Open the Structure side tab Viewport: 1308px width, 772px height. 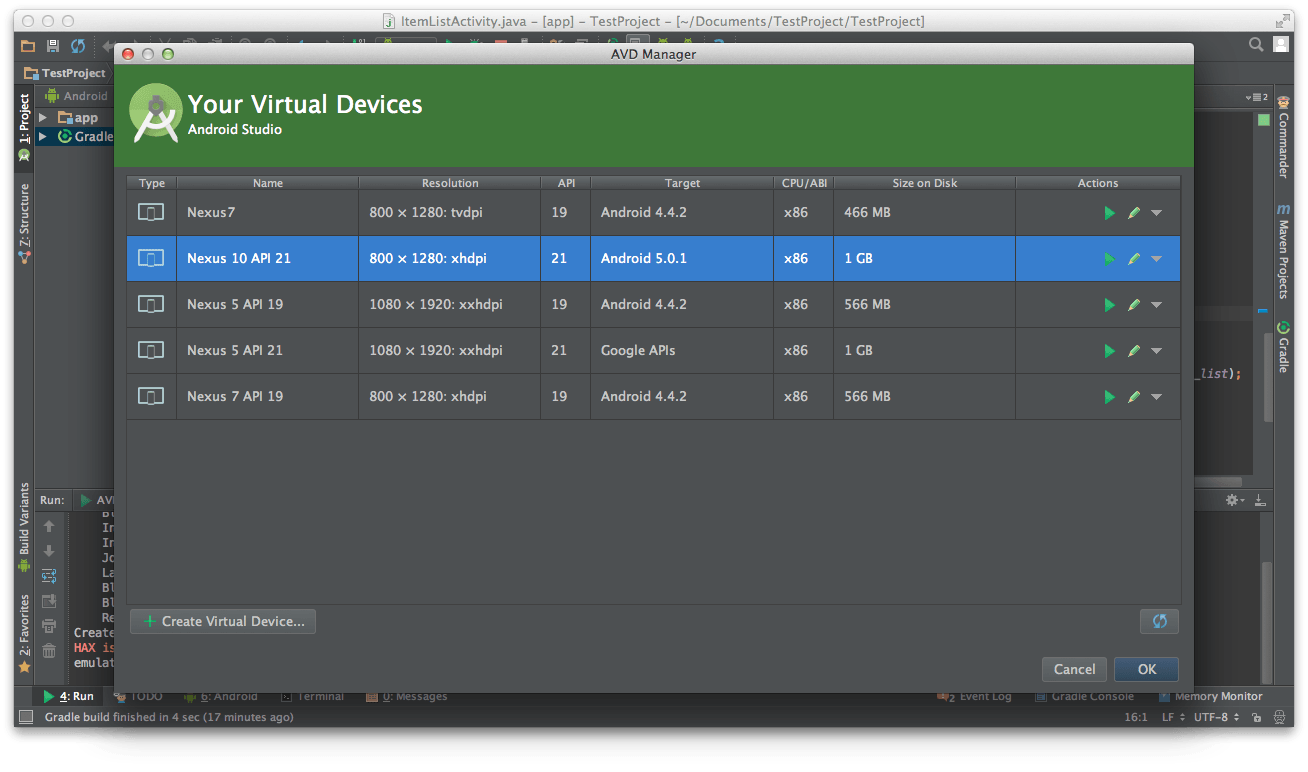tap(24, 222)
